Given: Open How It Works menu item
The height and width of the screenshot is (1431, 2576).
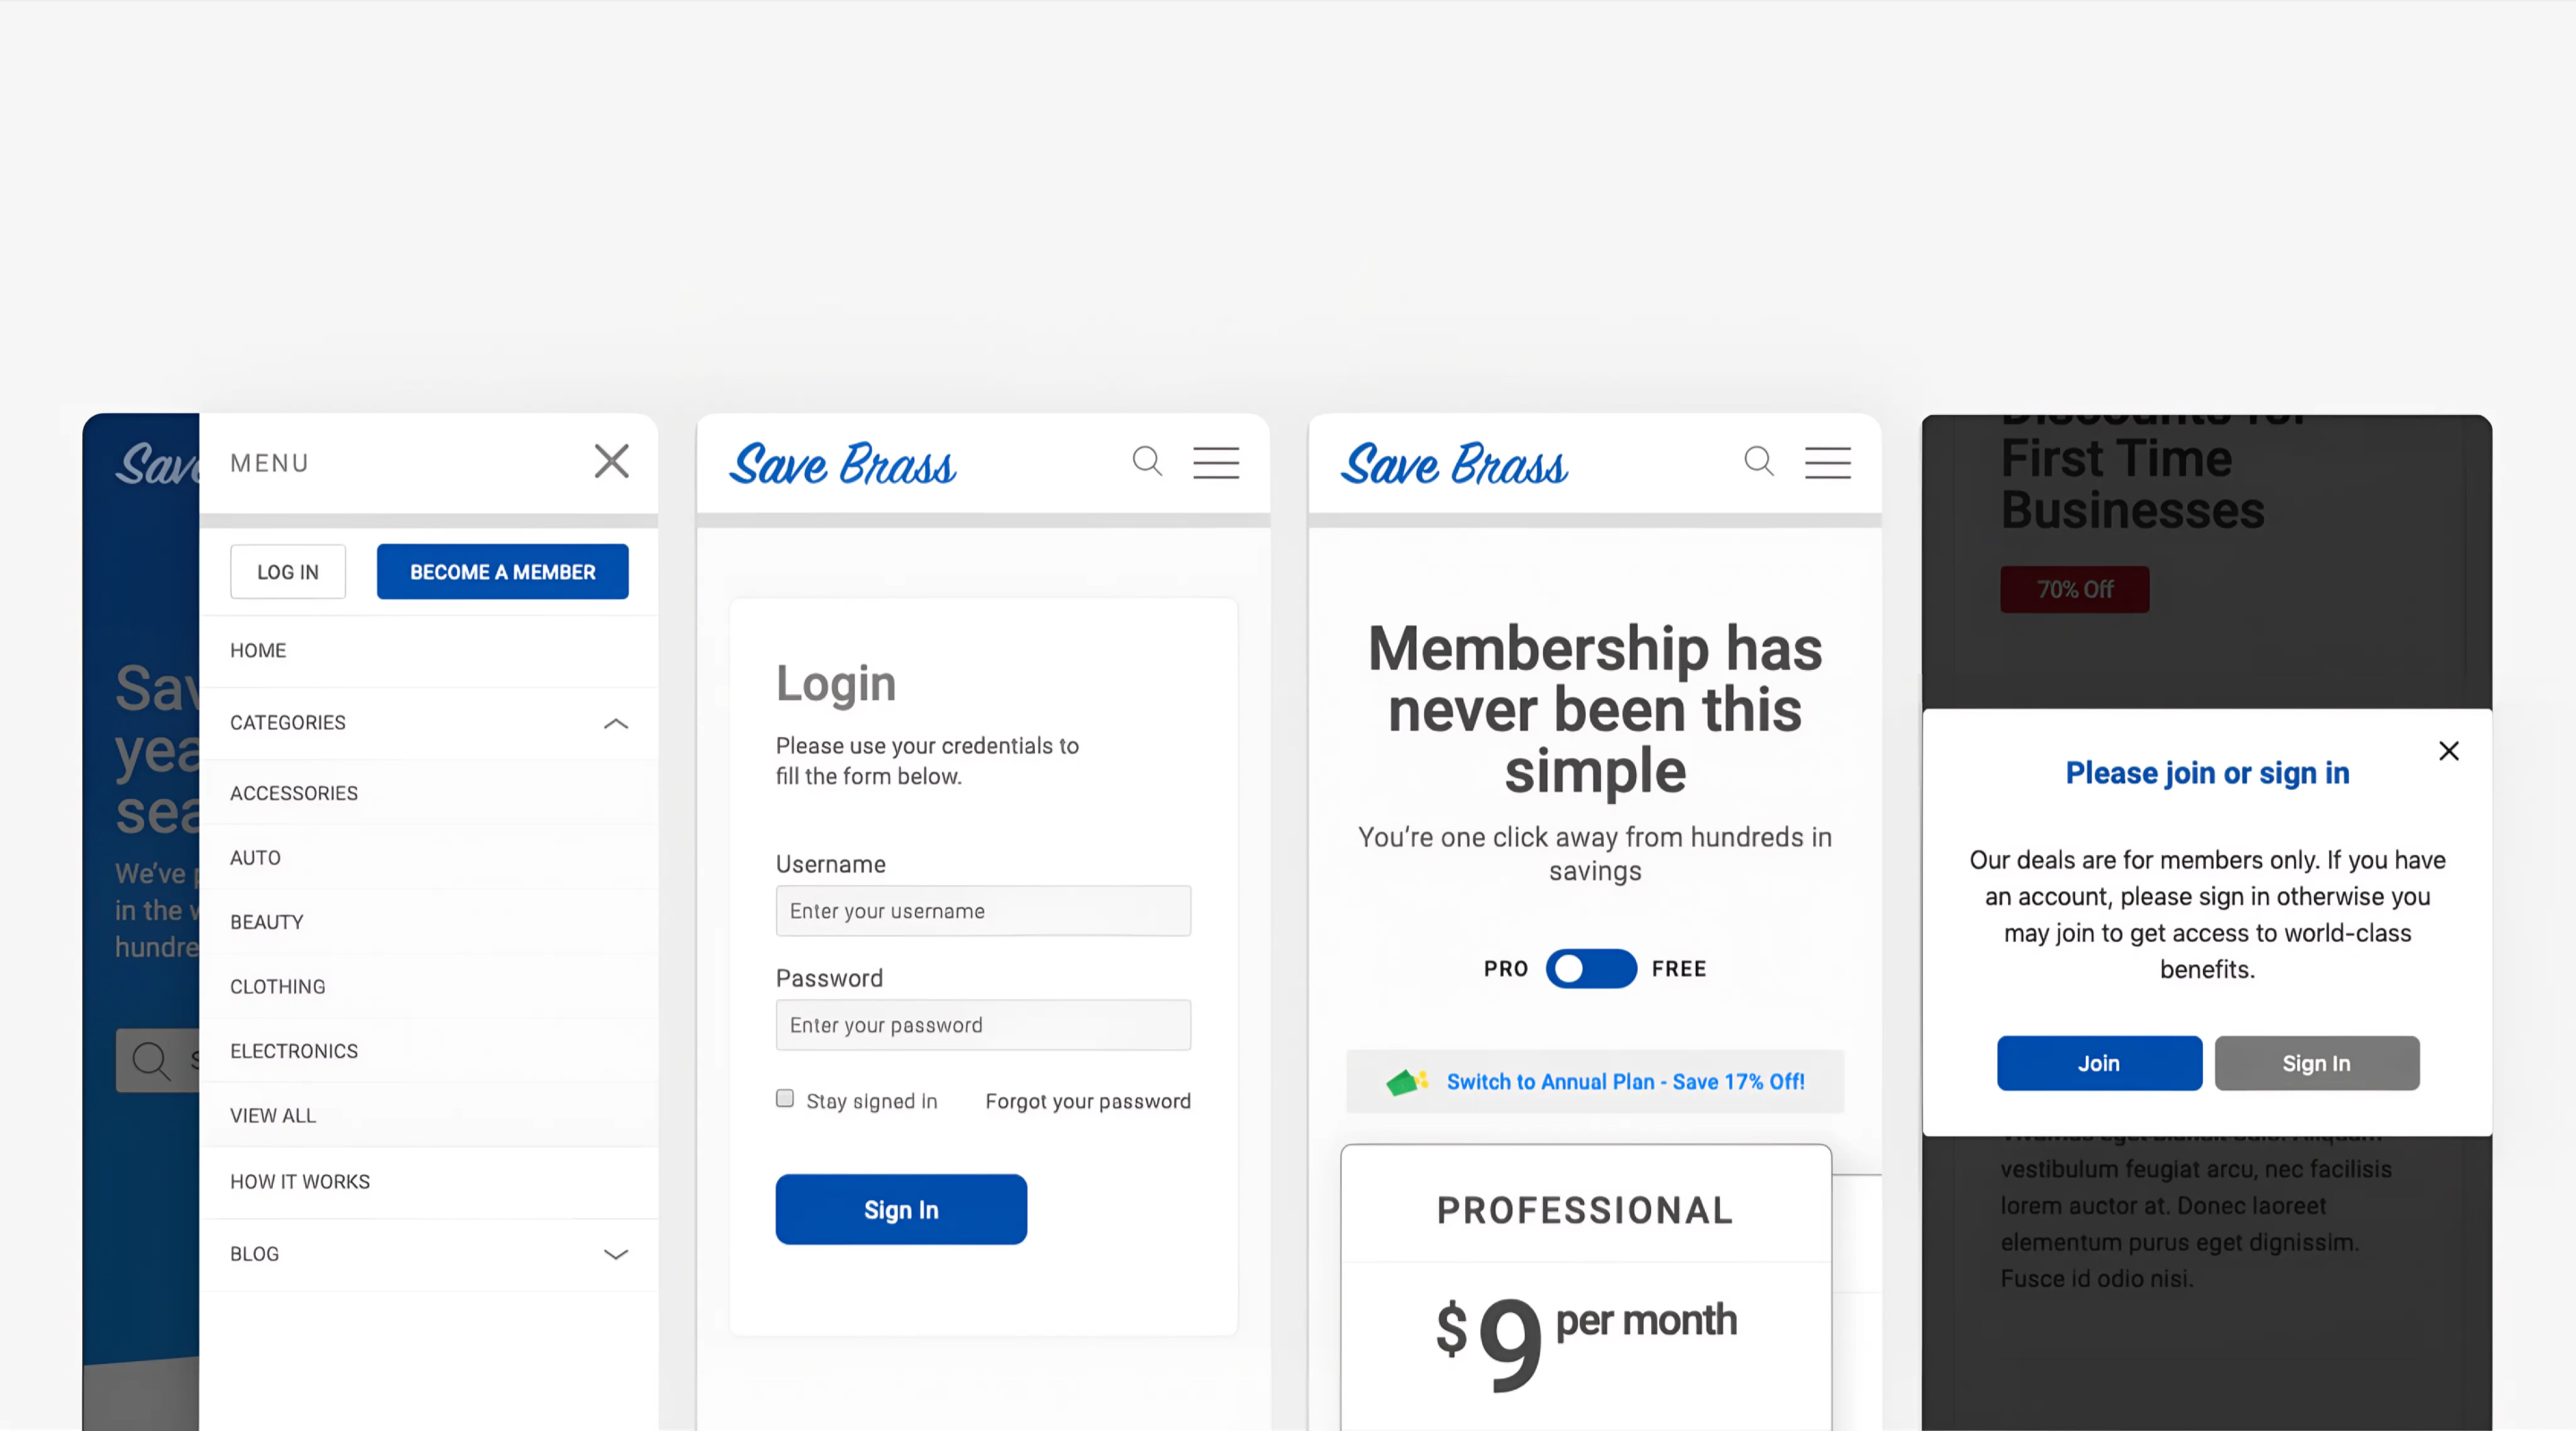Looking at the screenshot, I should [x=300, y=1182].
